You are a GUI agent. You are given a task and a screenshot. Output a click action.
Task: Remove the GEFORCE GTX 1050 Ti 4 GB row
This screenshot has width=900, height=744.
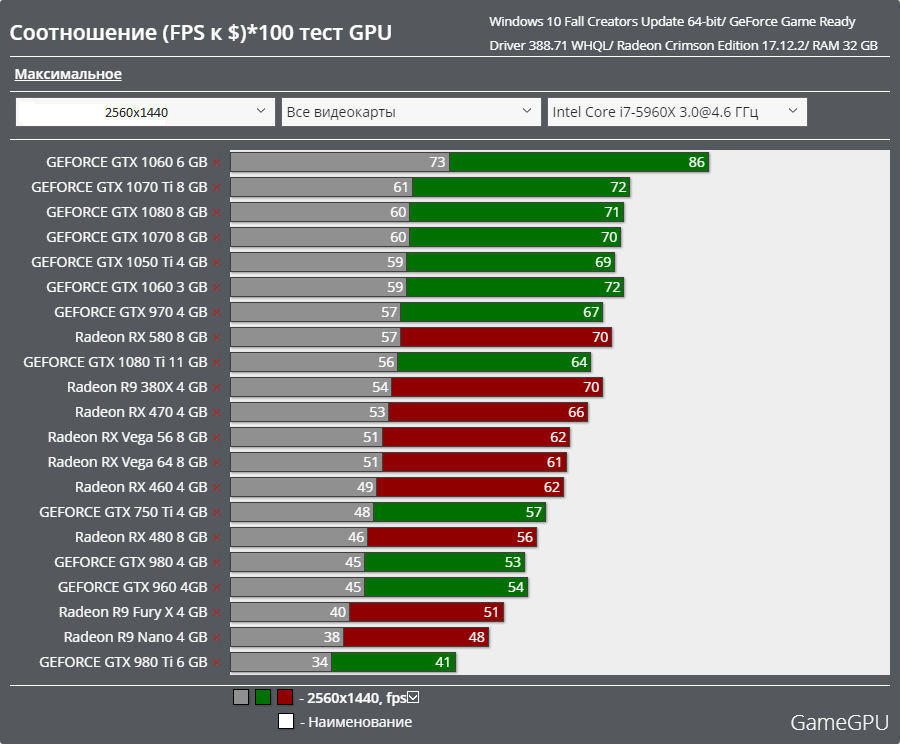(216, 263)
